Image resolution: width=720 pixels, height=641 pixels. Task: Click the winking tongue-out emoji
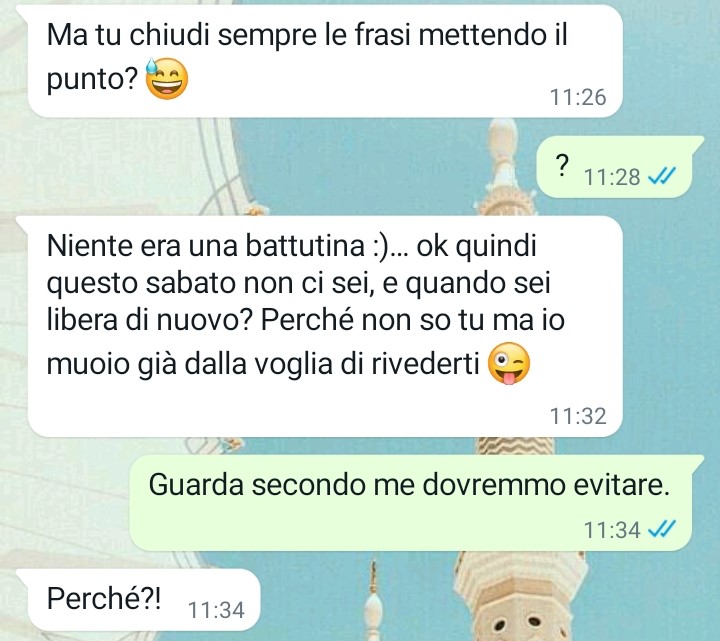(x=508, y=364)
